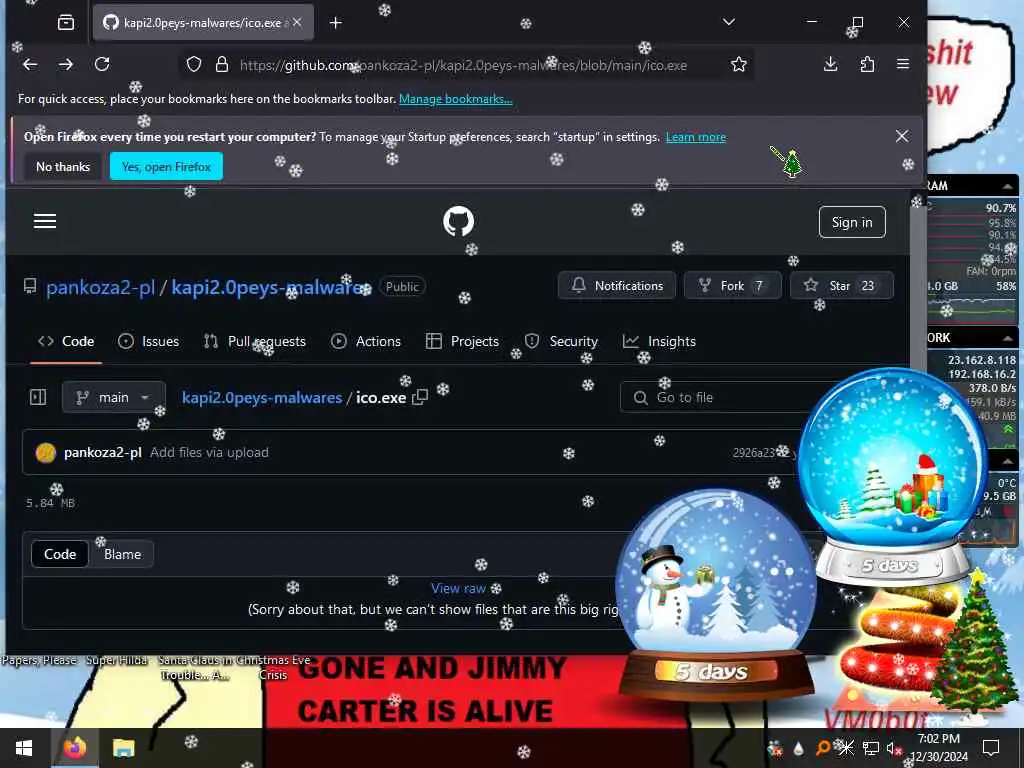1024x768 pixels.
Task: Collapse the RAM section in sidebar gadget
Action: [1008, 186]
